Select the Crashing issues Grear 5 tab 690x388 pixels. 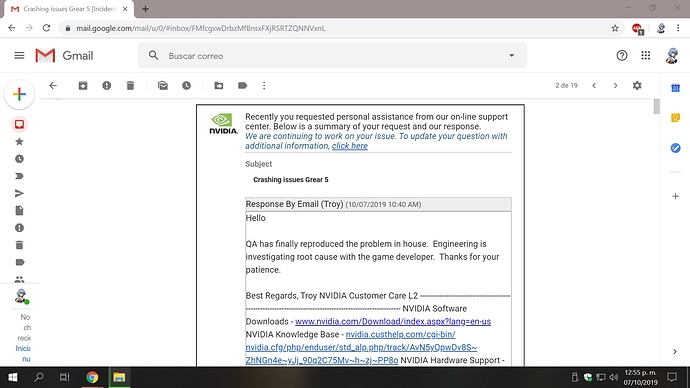(x=69, y=9)
